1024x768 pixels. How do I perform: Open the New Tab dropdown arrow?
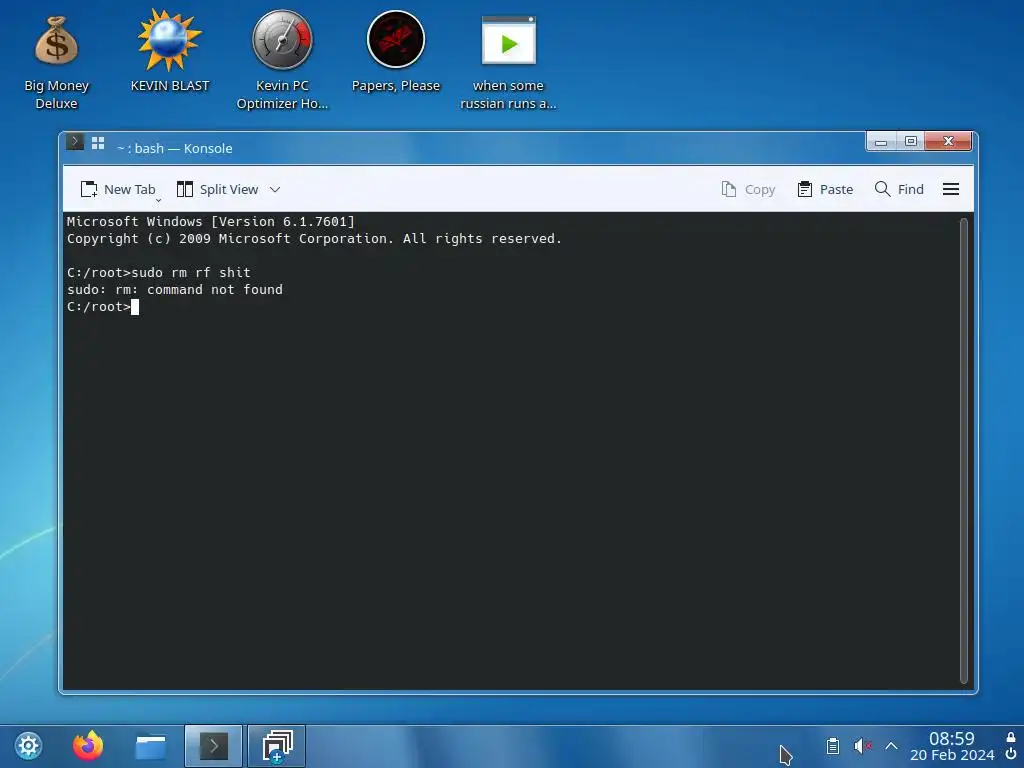tap(158, 200)
